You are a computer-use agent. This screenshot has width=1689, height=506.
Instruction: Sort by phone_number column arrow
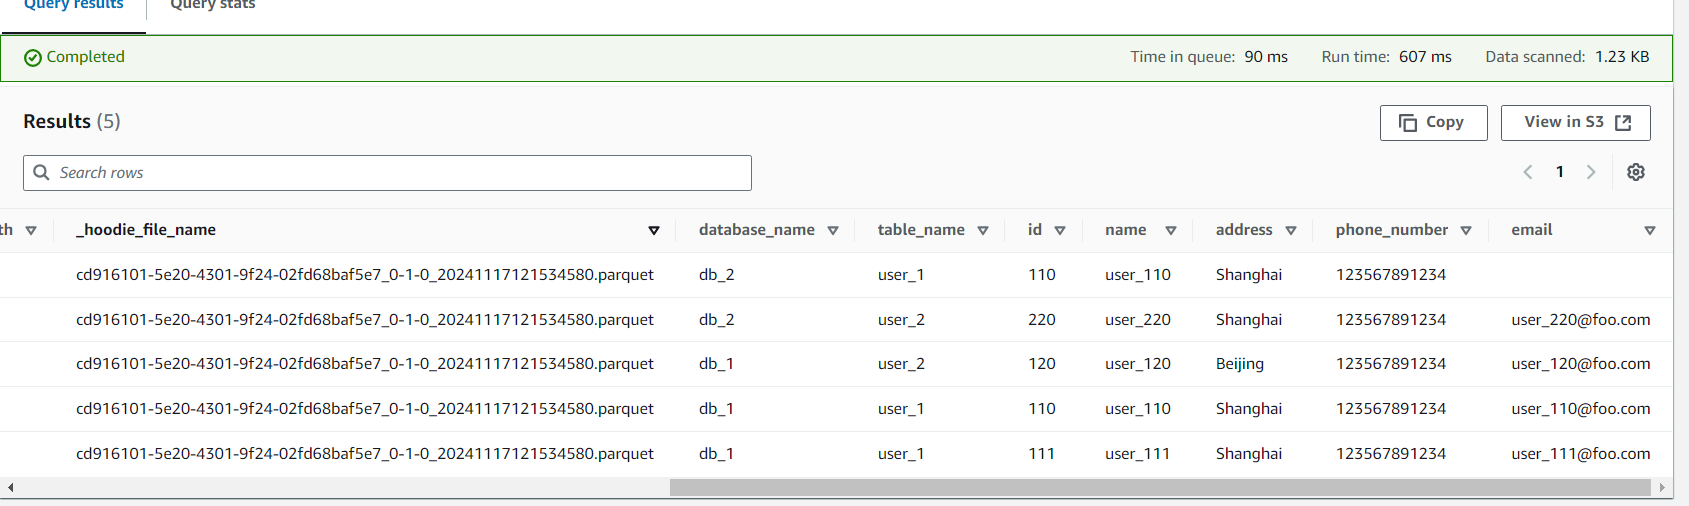tap(1466, 231)
